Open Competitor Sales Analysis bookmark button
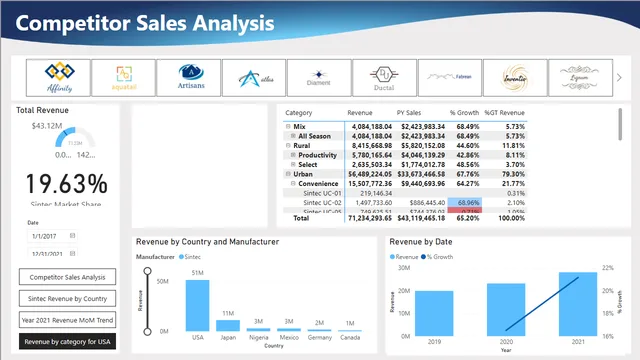This screenshot has width=640, height=360. [67, 277]
